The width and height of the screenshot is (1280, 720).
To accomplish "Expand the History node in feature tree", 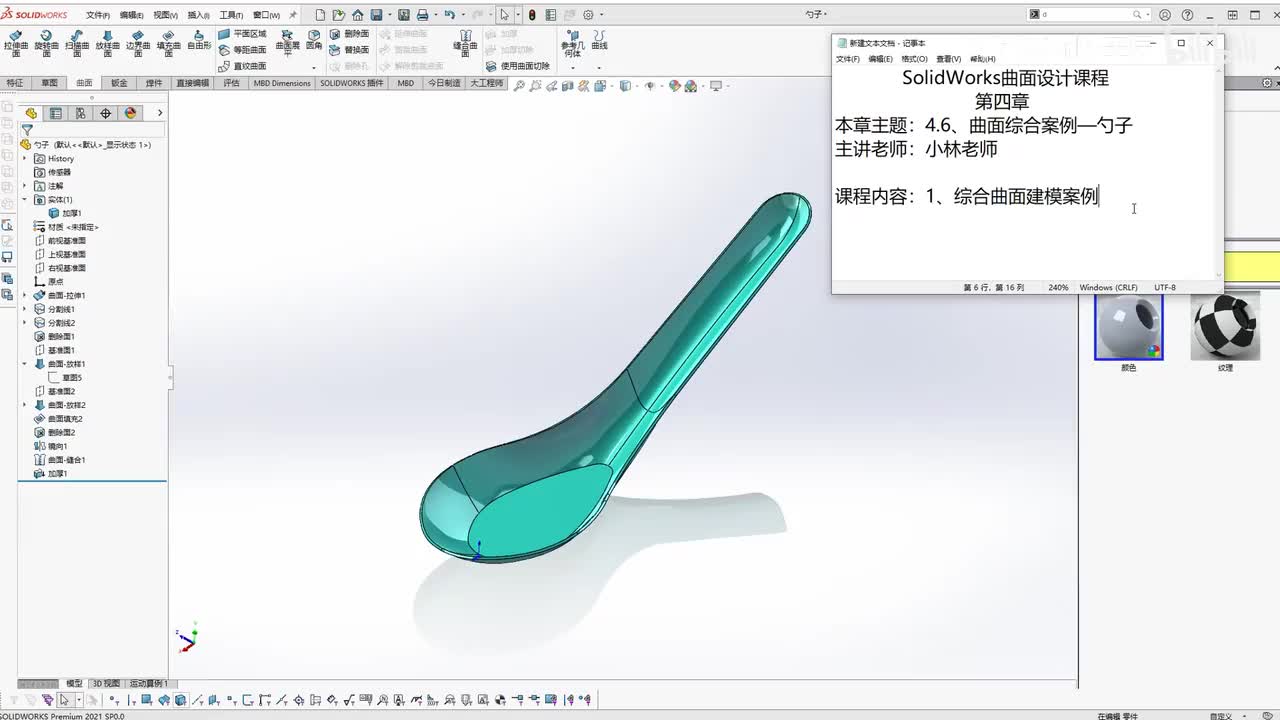I will click(x=25, y=158).
